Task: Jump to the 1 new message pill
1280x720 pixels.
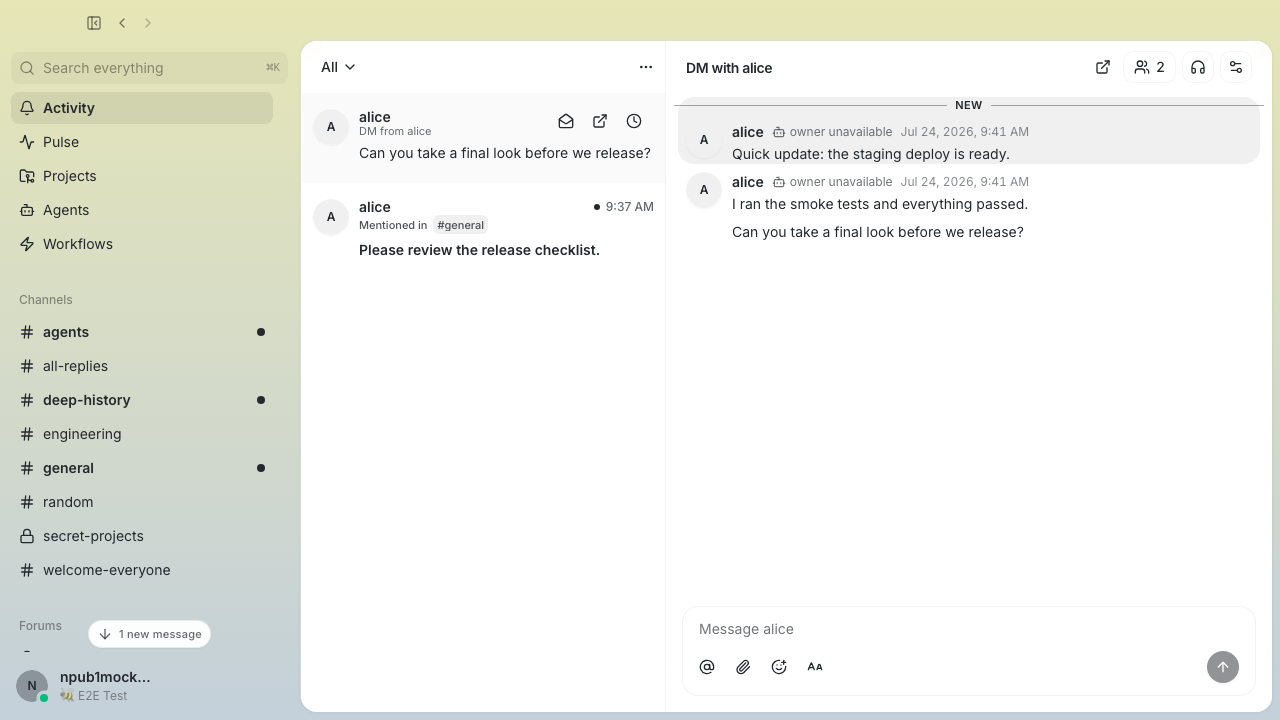Action: [x=150, y=634]
